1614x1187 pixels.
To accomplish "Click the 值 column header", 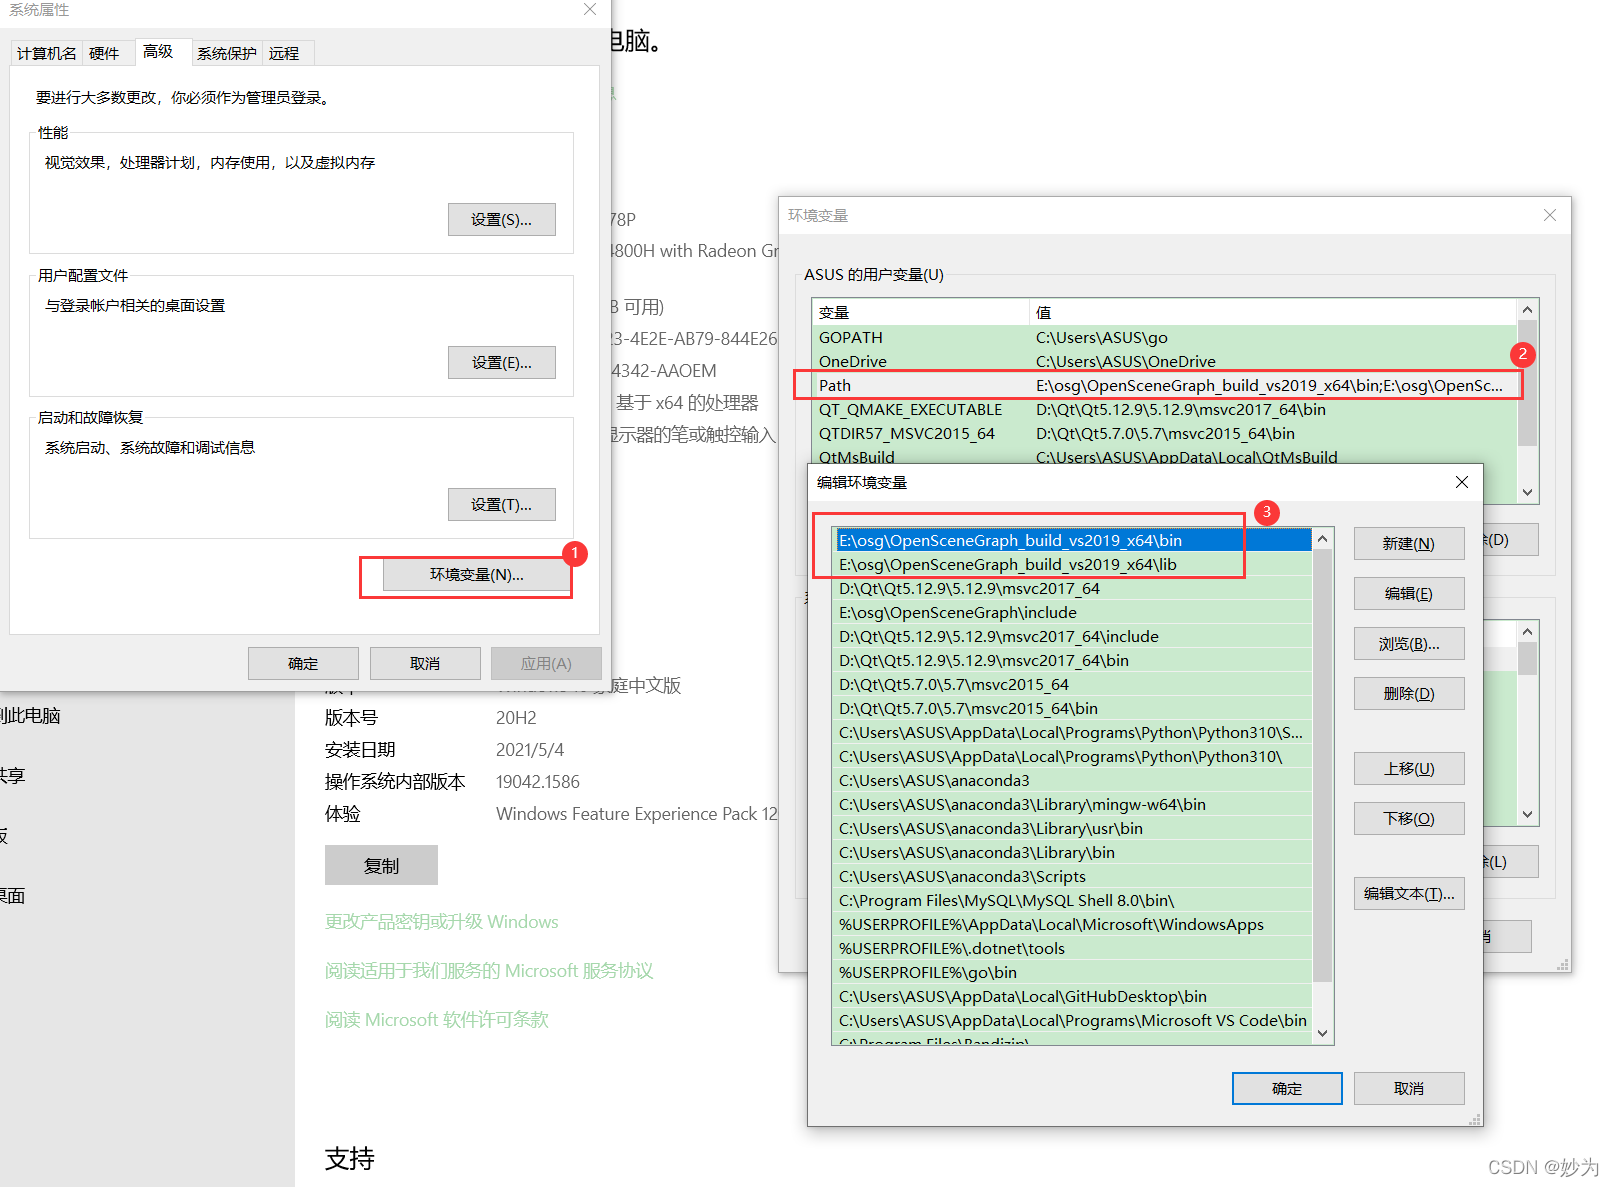I will (1273, 313).
